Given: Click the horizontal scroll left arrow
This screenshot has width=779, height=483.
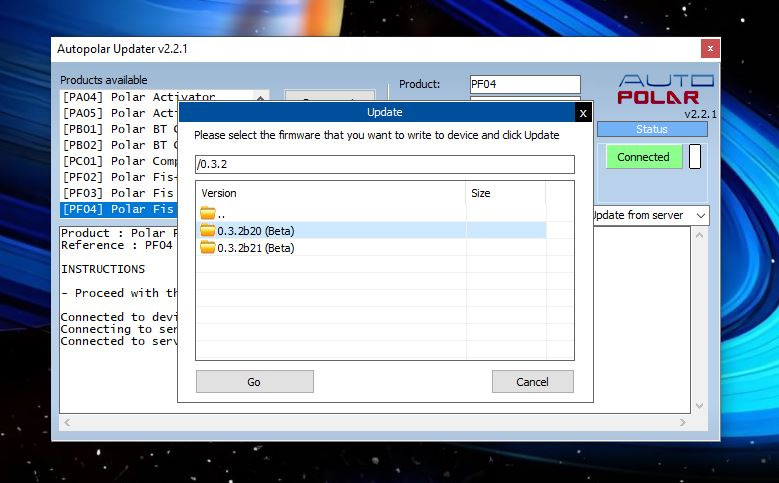Looking at the screenshot, I should coord(67,422).
